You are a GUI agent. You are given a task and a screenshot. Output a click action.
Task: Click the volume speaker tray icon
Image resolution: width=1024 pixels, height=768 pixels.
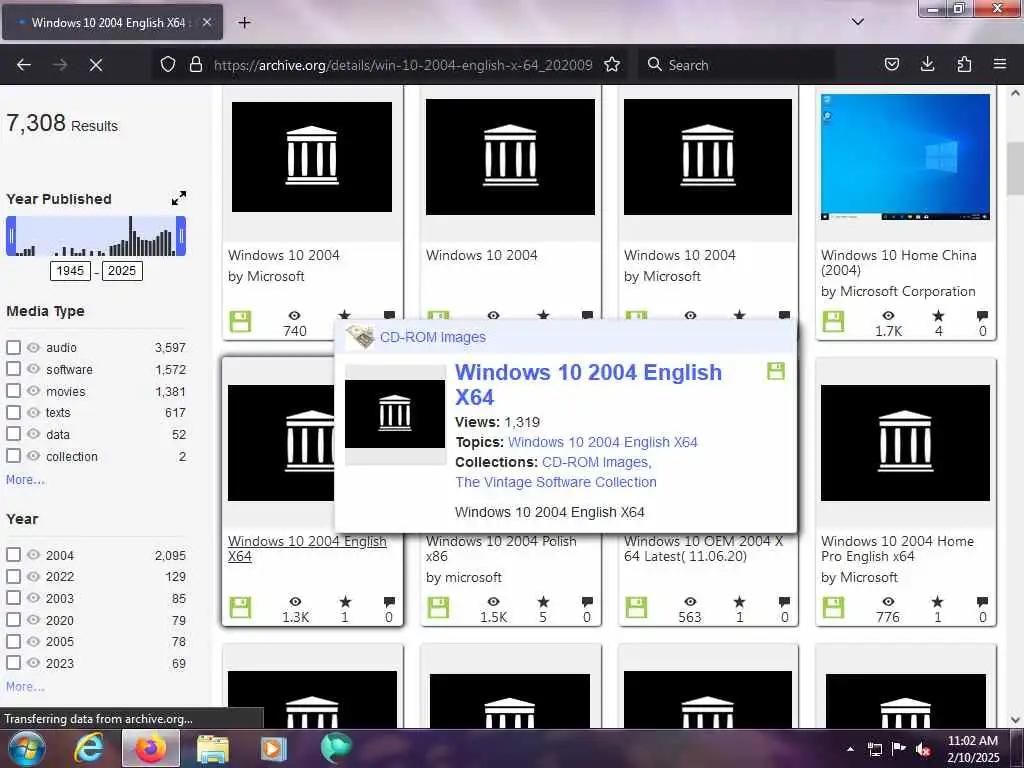(x=923, y=749)
